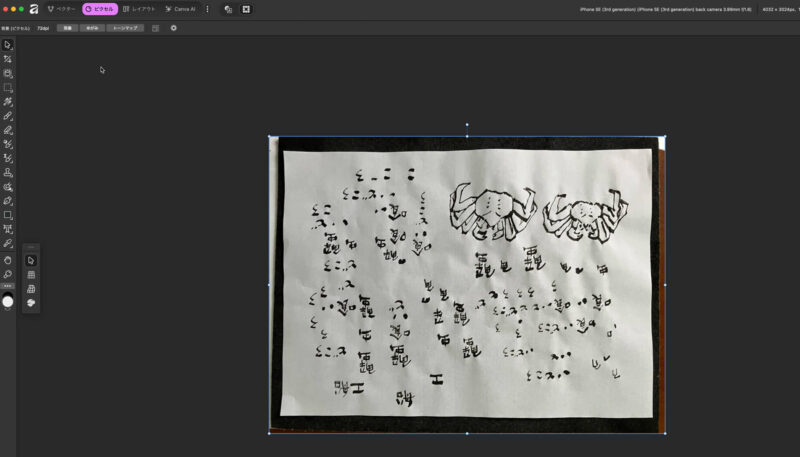
Task: Select the tool directly below Clone Stamp
Action: pos(8,187)
